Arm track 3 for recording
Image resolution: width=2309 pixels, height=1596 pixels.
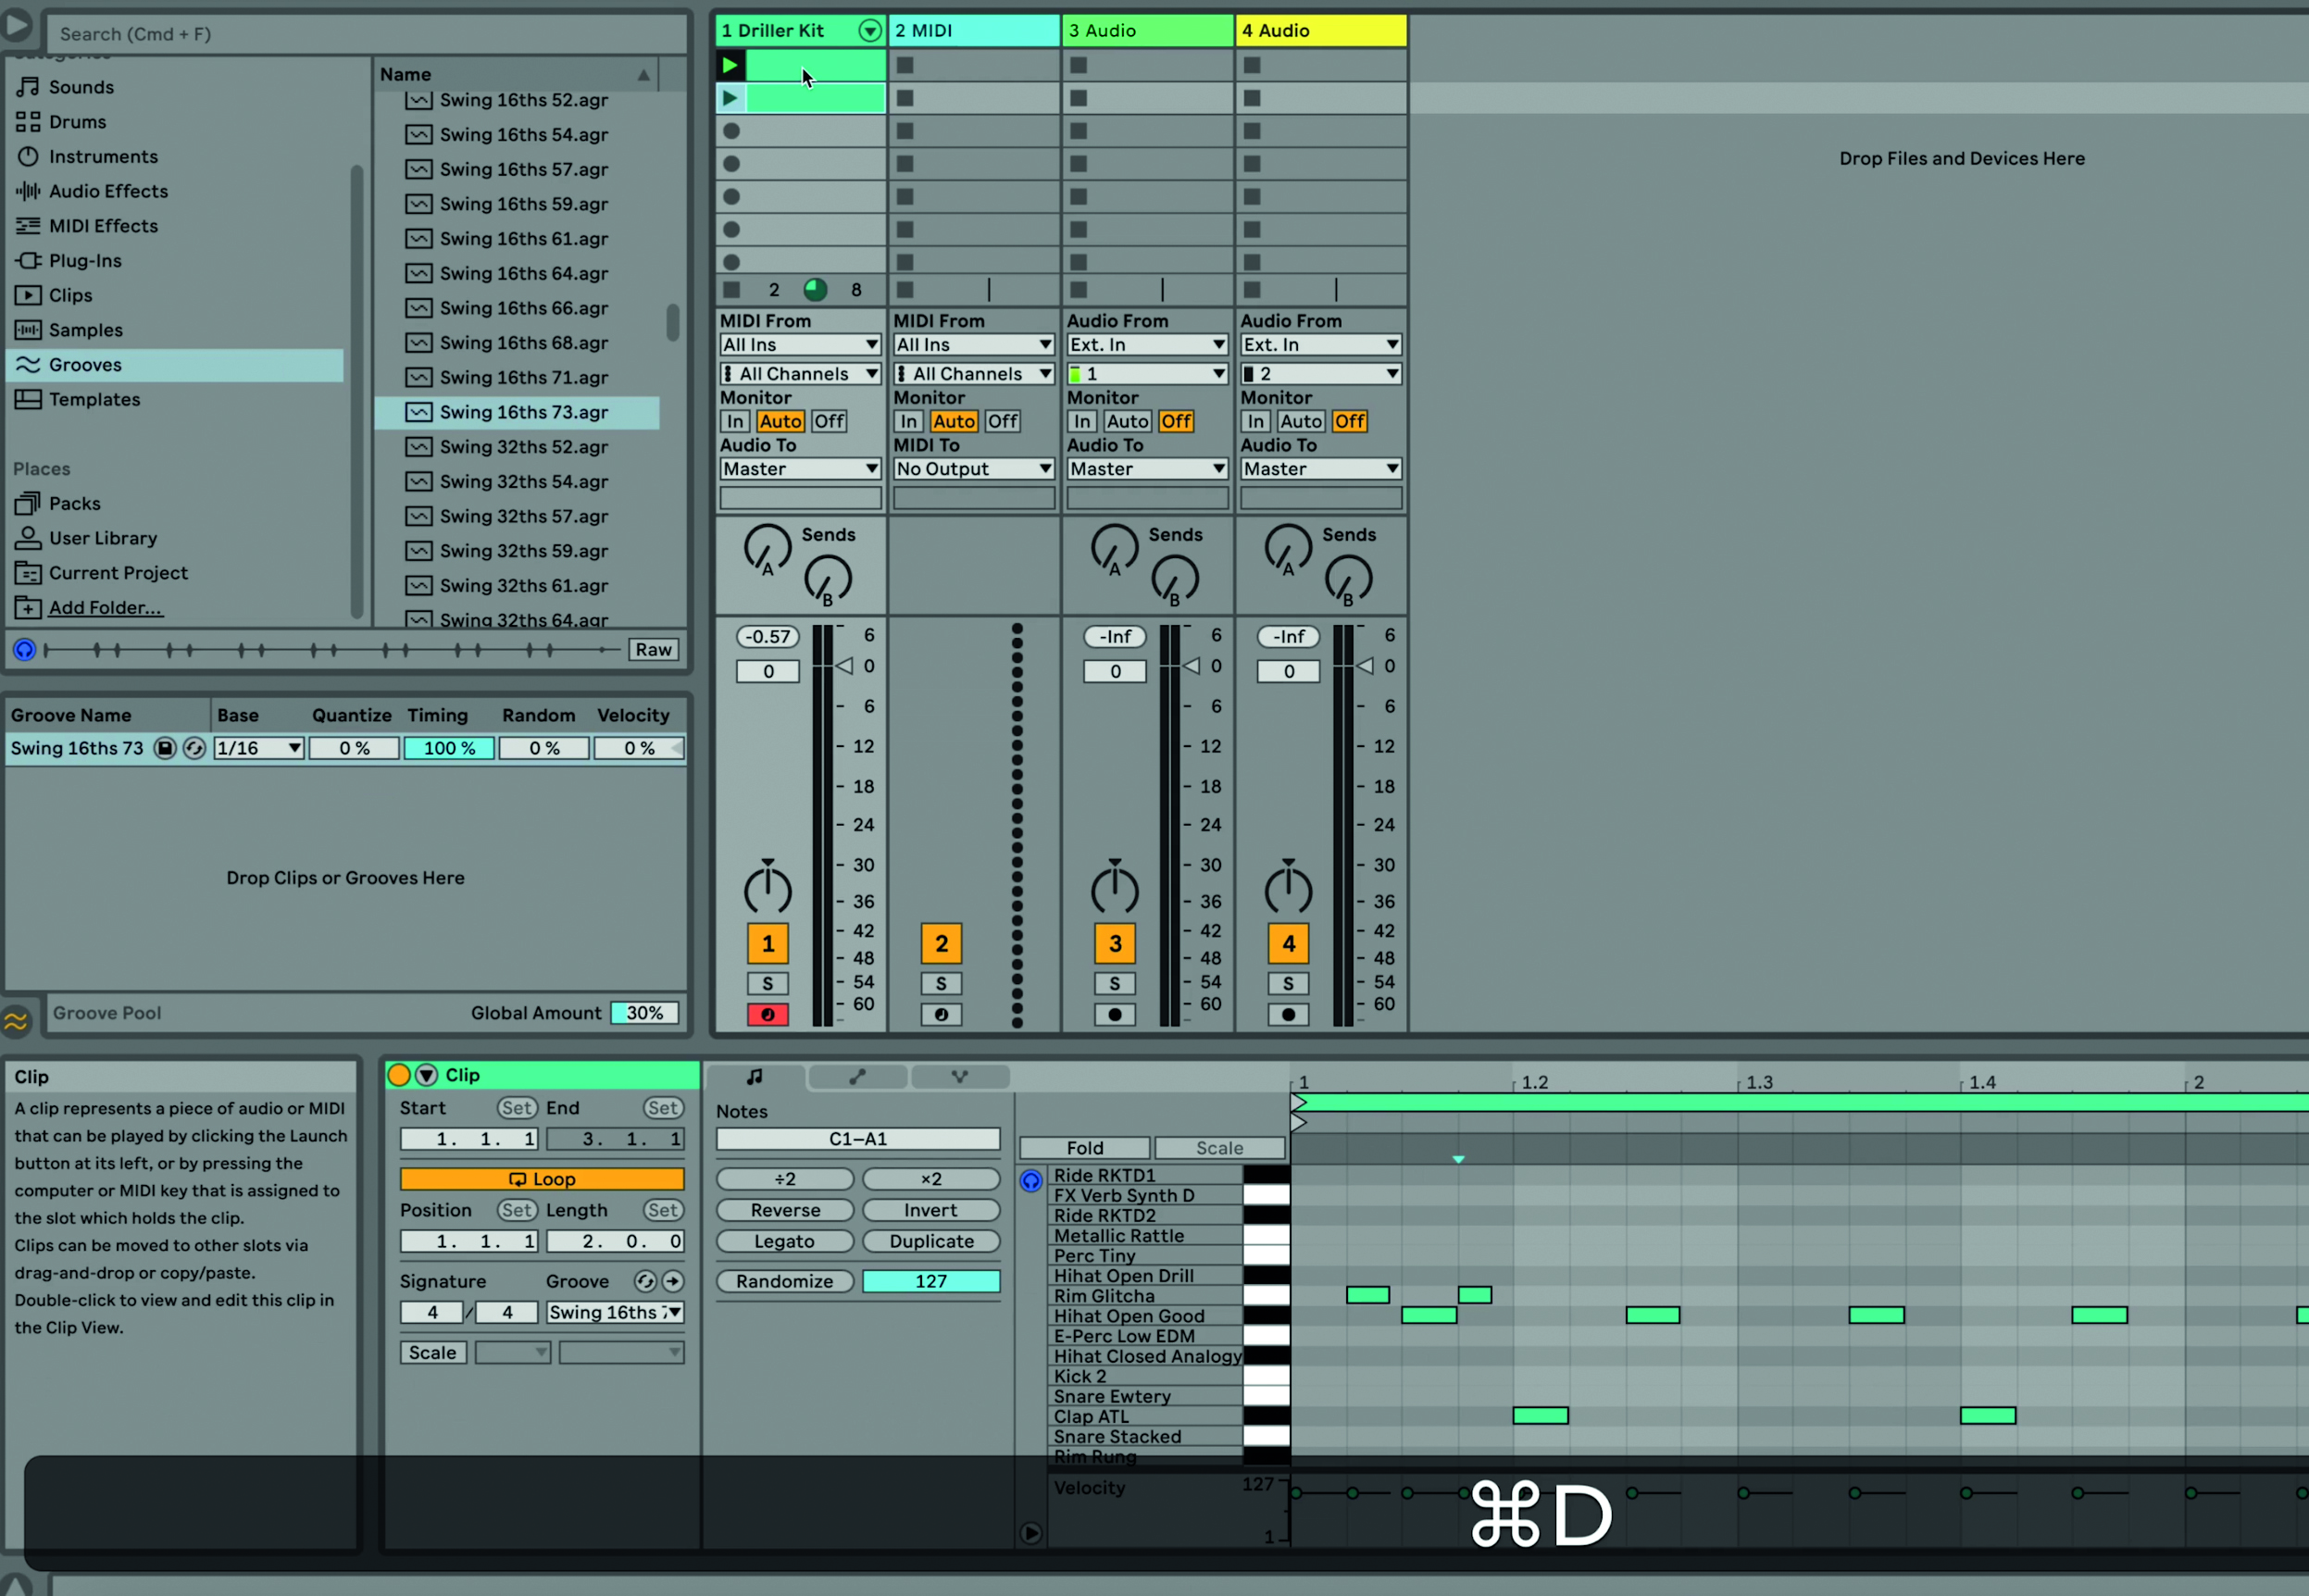(1115, 1015)
